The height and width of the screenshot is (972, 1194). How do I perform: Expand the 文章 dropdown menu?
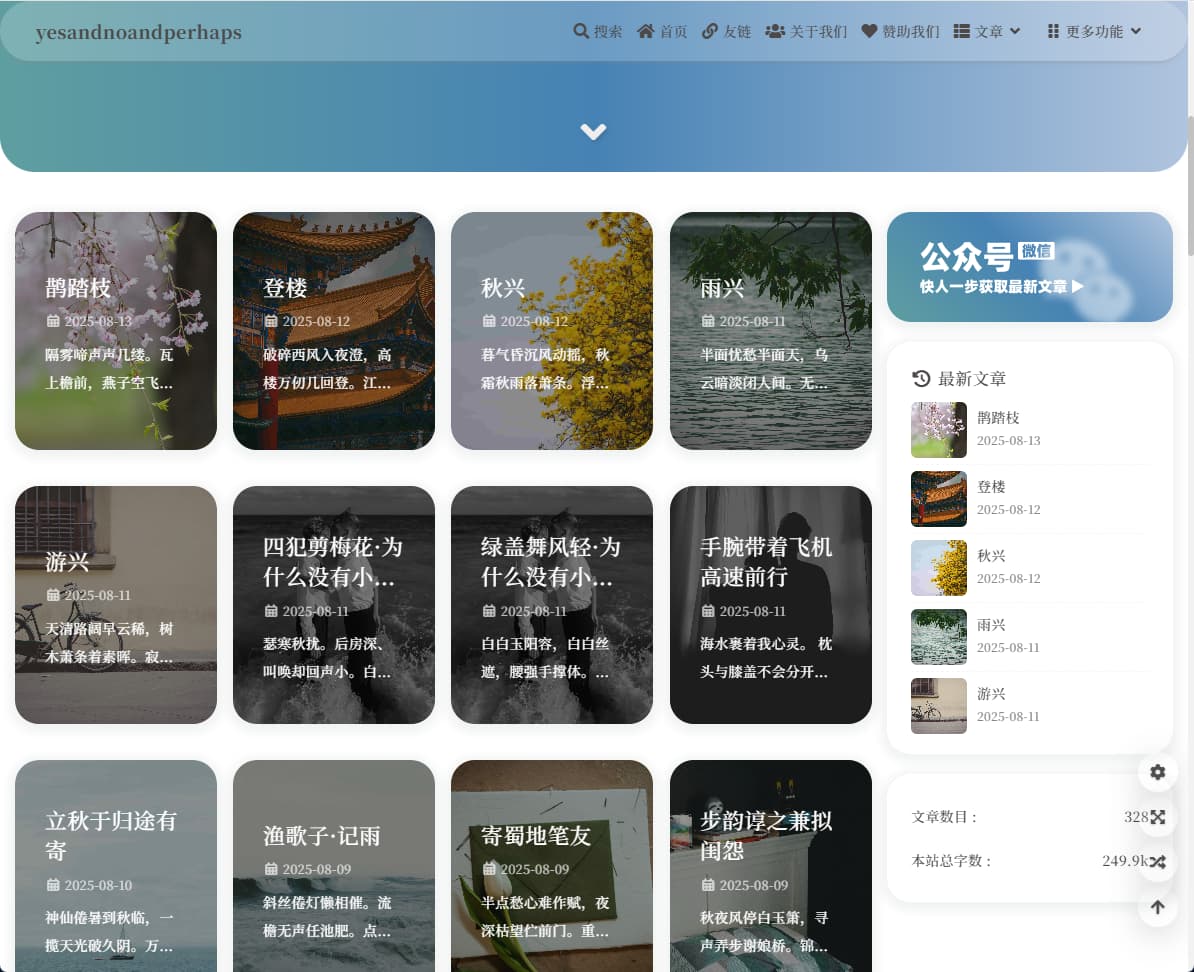click(x=987, y=31)
